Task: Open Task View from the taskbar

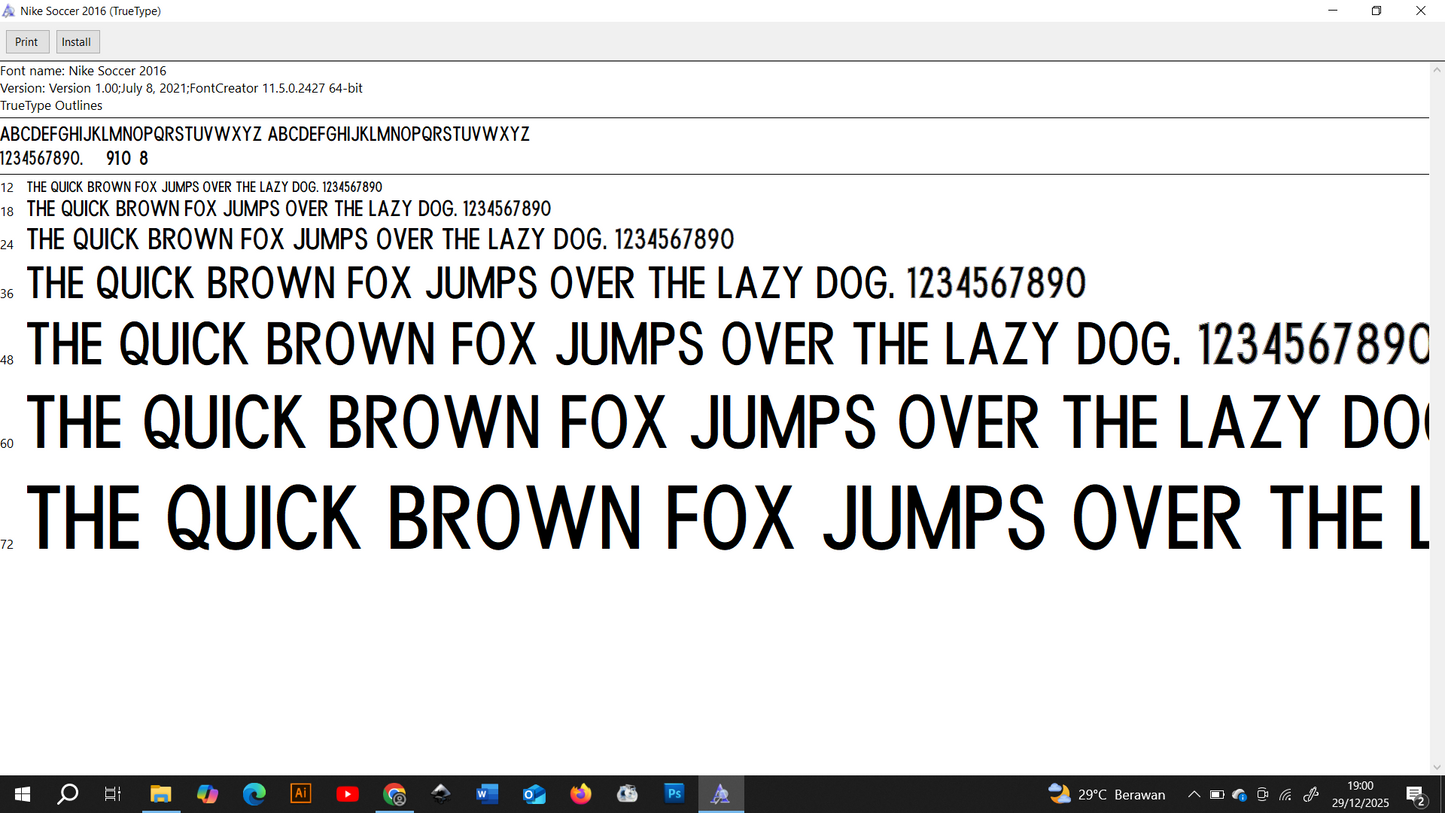Action: (113, 794)
